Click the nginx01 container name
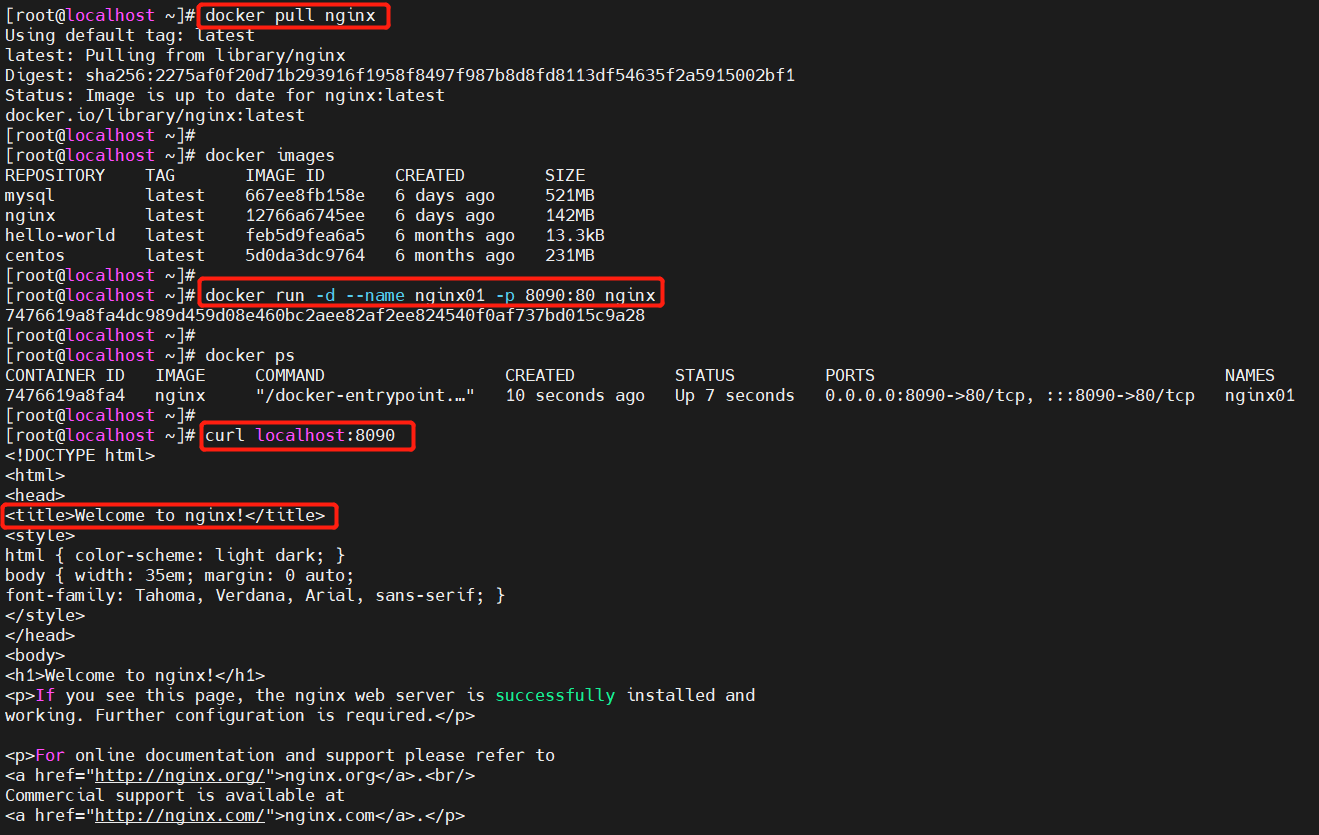Image resolution: width=1319 pixels, height=835 pixels. [1260, 395]
